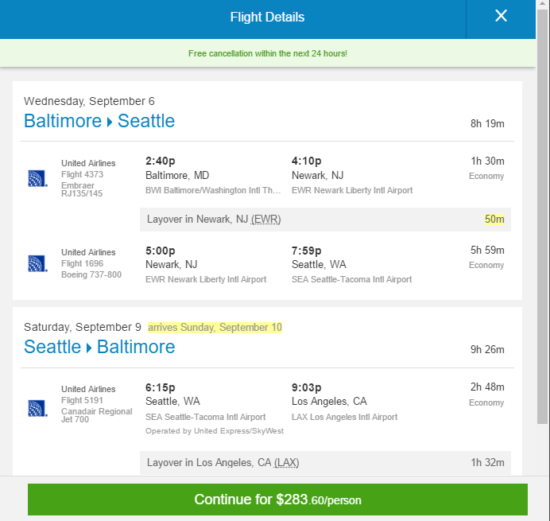Close the Flight Details dialog
The width and height of the screenshot is (550, 521).
pyautogui.click(x=501, y=16)
